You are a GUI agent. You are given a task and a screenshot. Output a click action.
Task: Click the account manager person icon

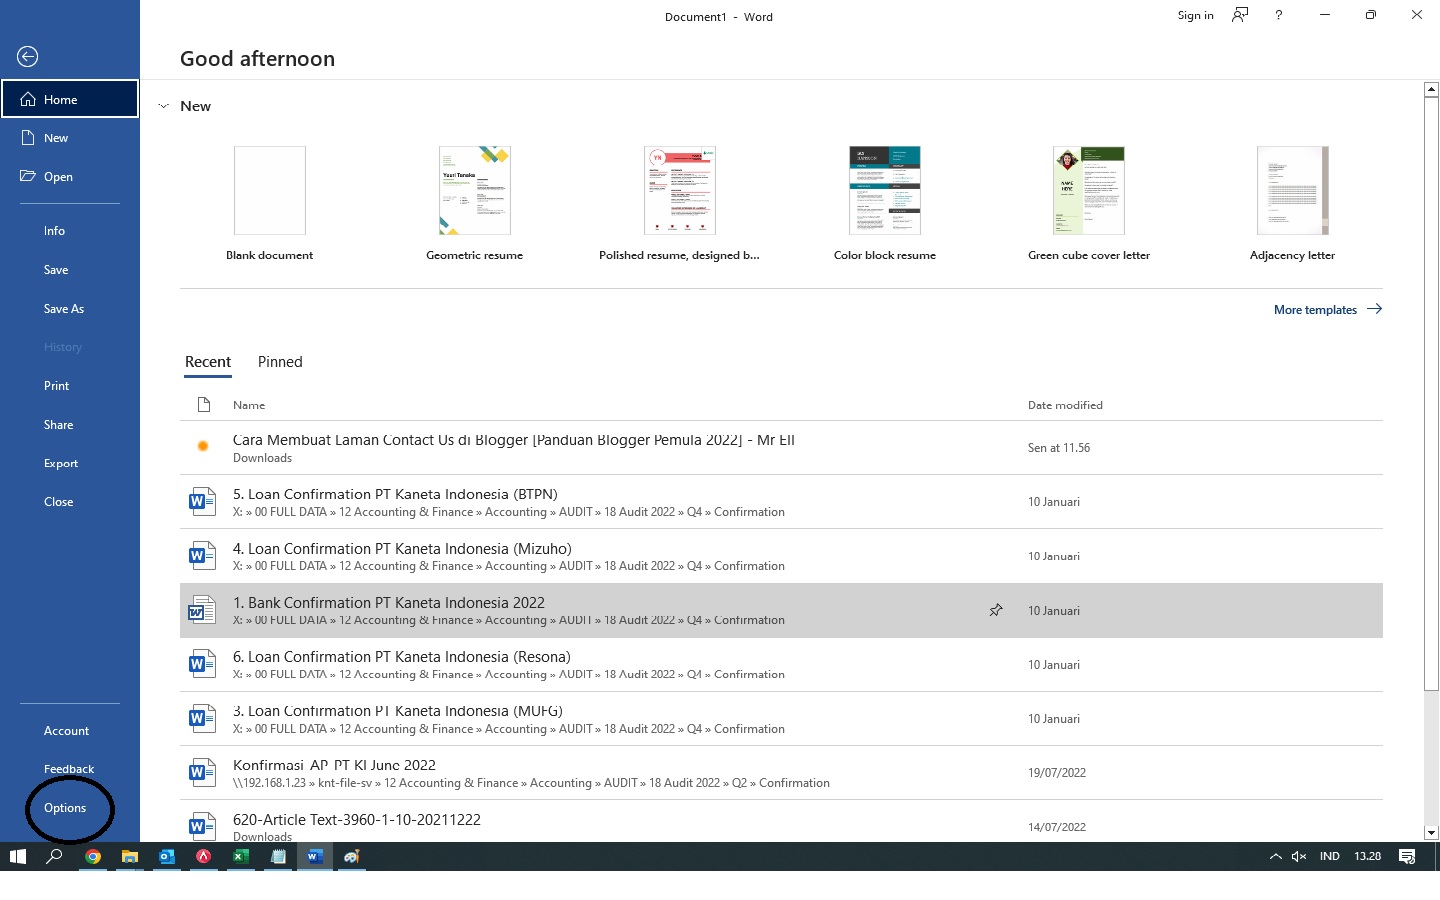click(1240, 15)
